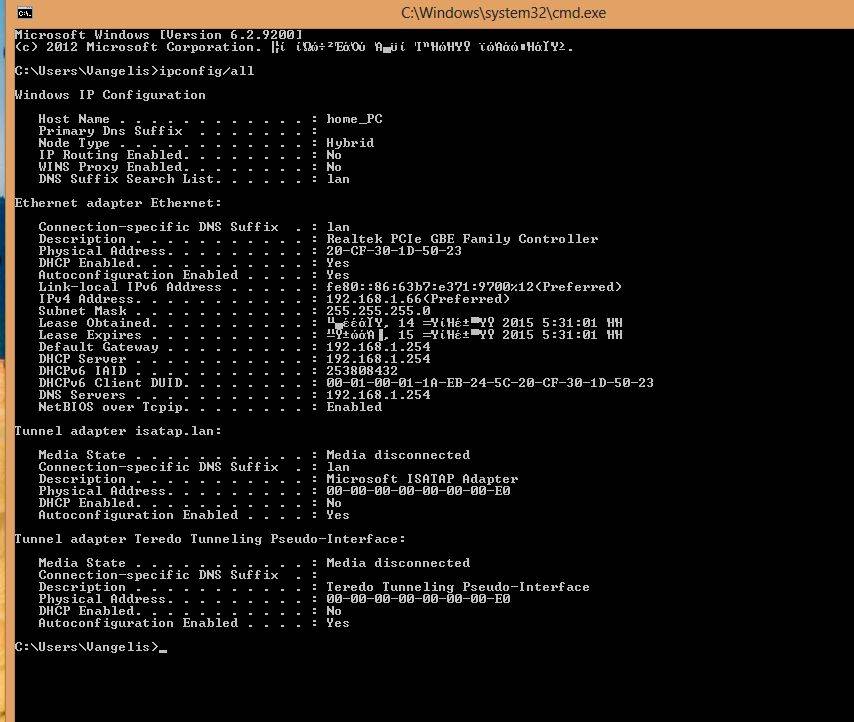The height and width of the screenshot is (722, 854).
Task: Click the final C:\Users\Vangelis> prompt line
Action: pos(86,647)
